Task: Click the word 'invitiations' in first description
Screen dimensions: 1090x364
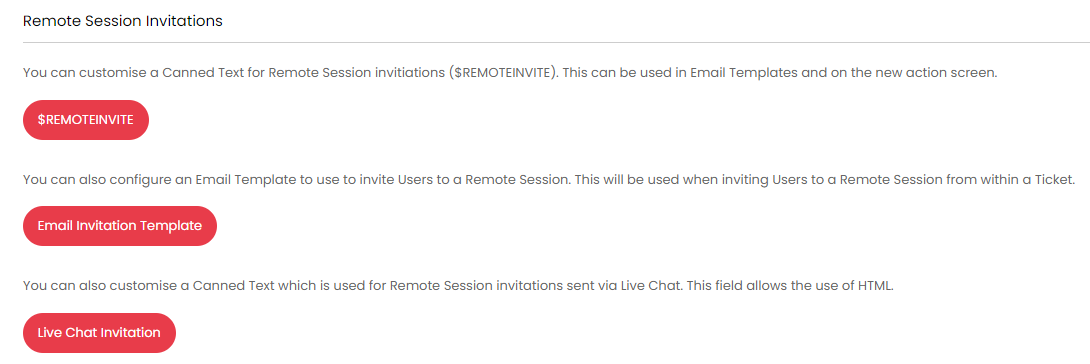Action: [x=411, y=73]
